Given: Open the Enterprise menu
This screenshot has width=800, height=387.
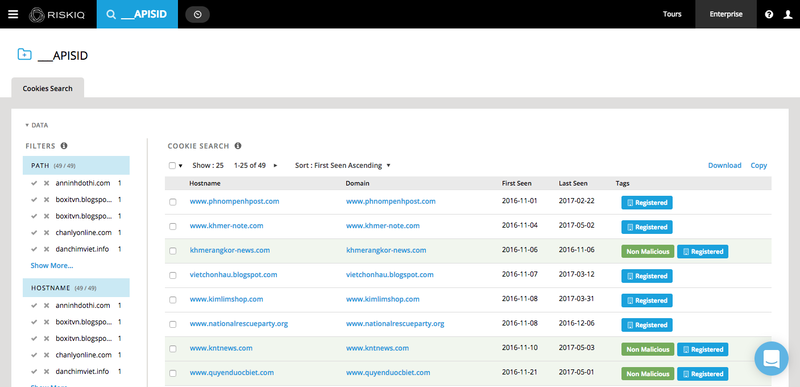Looking at the screenshot, I should click(x=726, y=14).
